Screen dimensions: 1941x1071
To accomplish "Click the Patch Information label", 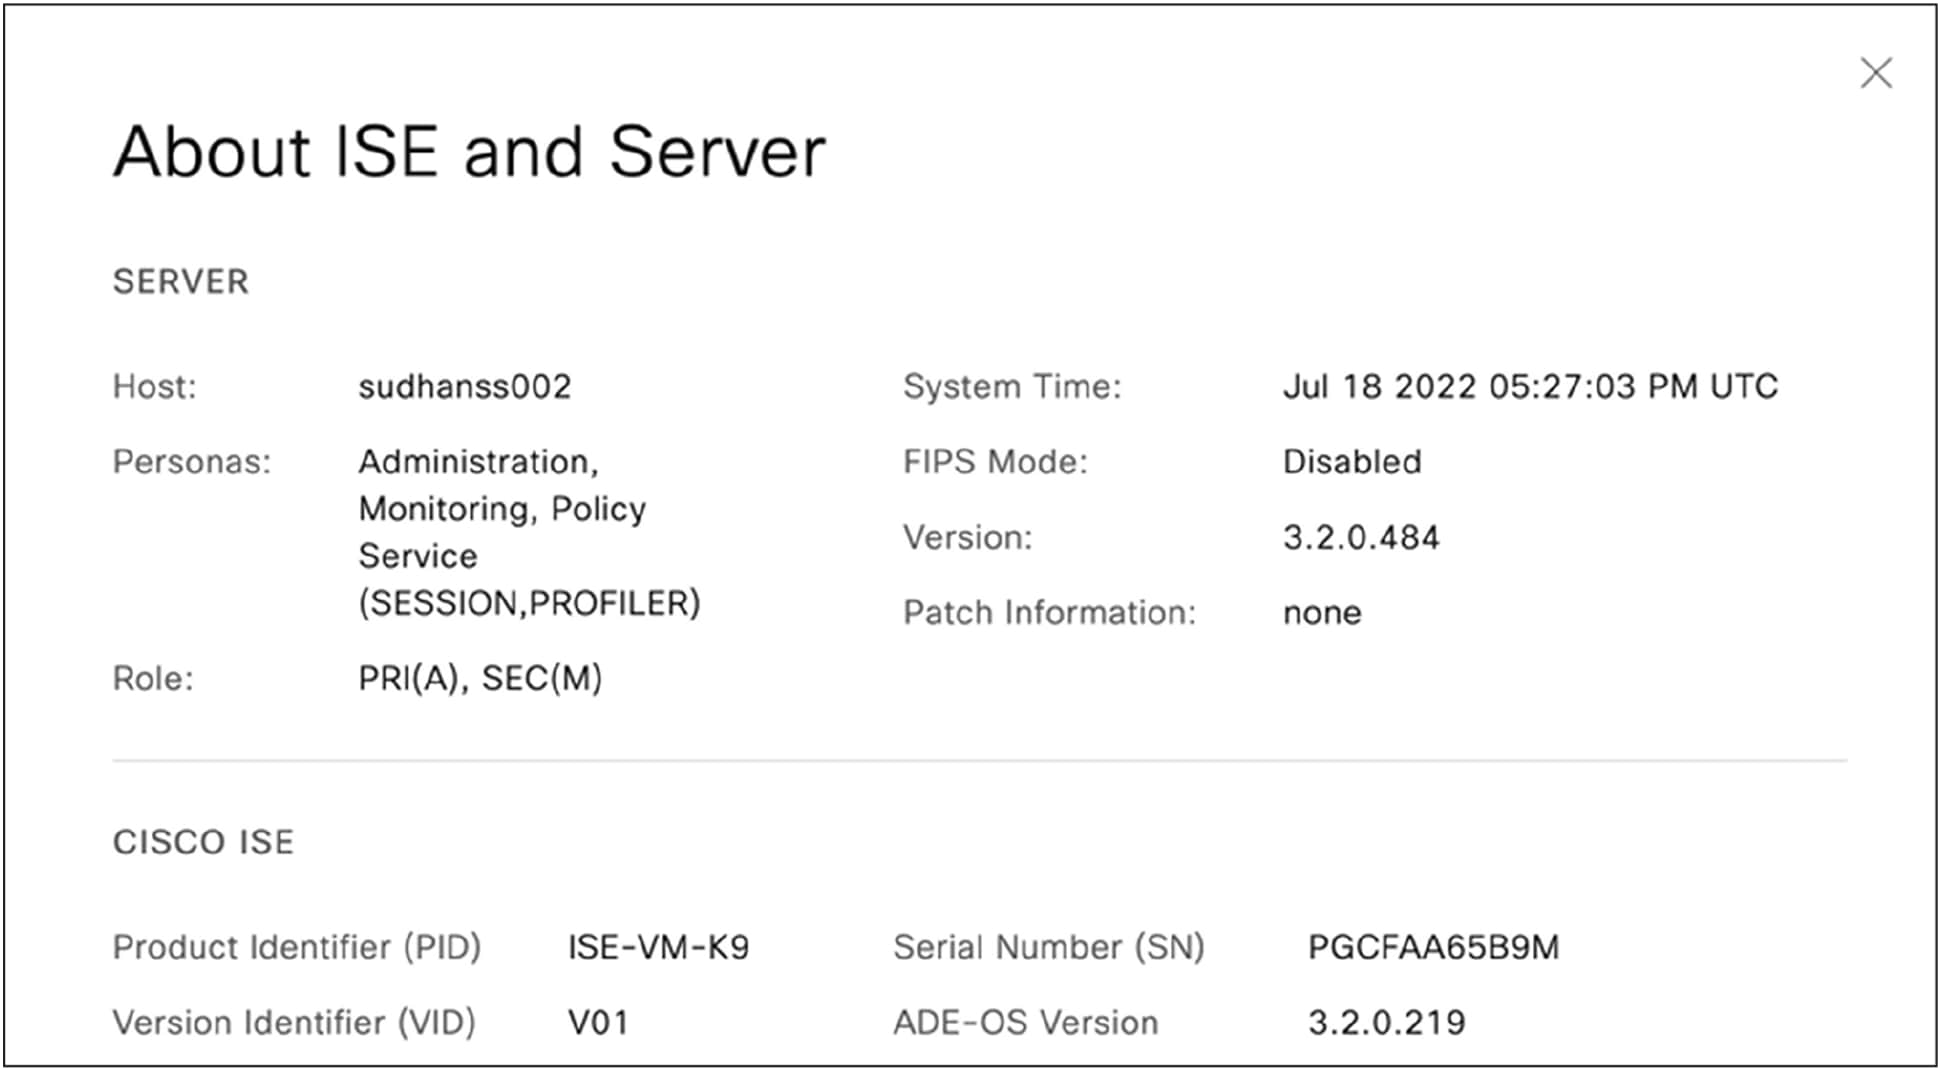I will pyautogui.click(x=1048, y=613).
